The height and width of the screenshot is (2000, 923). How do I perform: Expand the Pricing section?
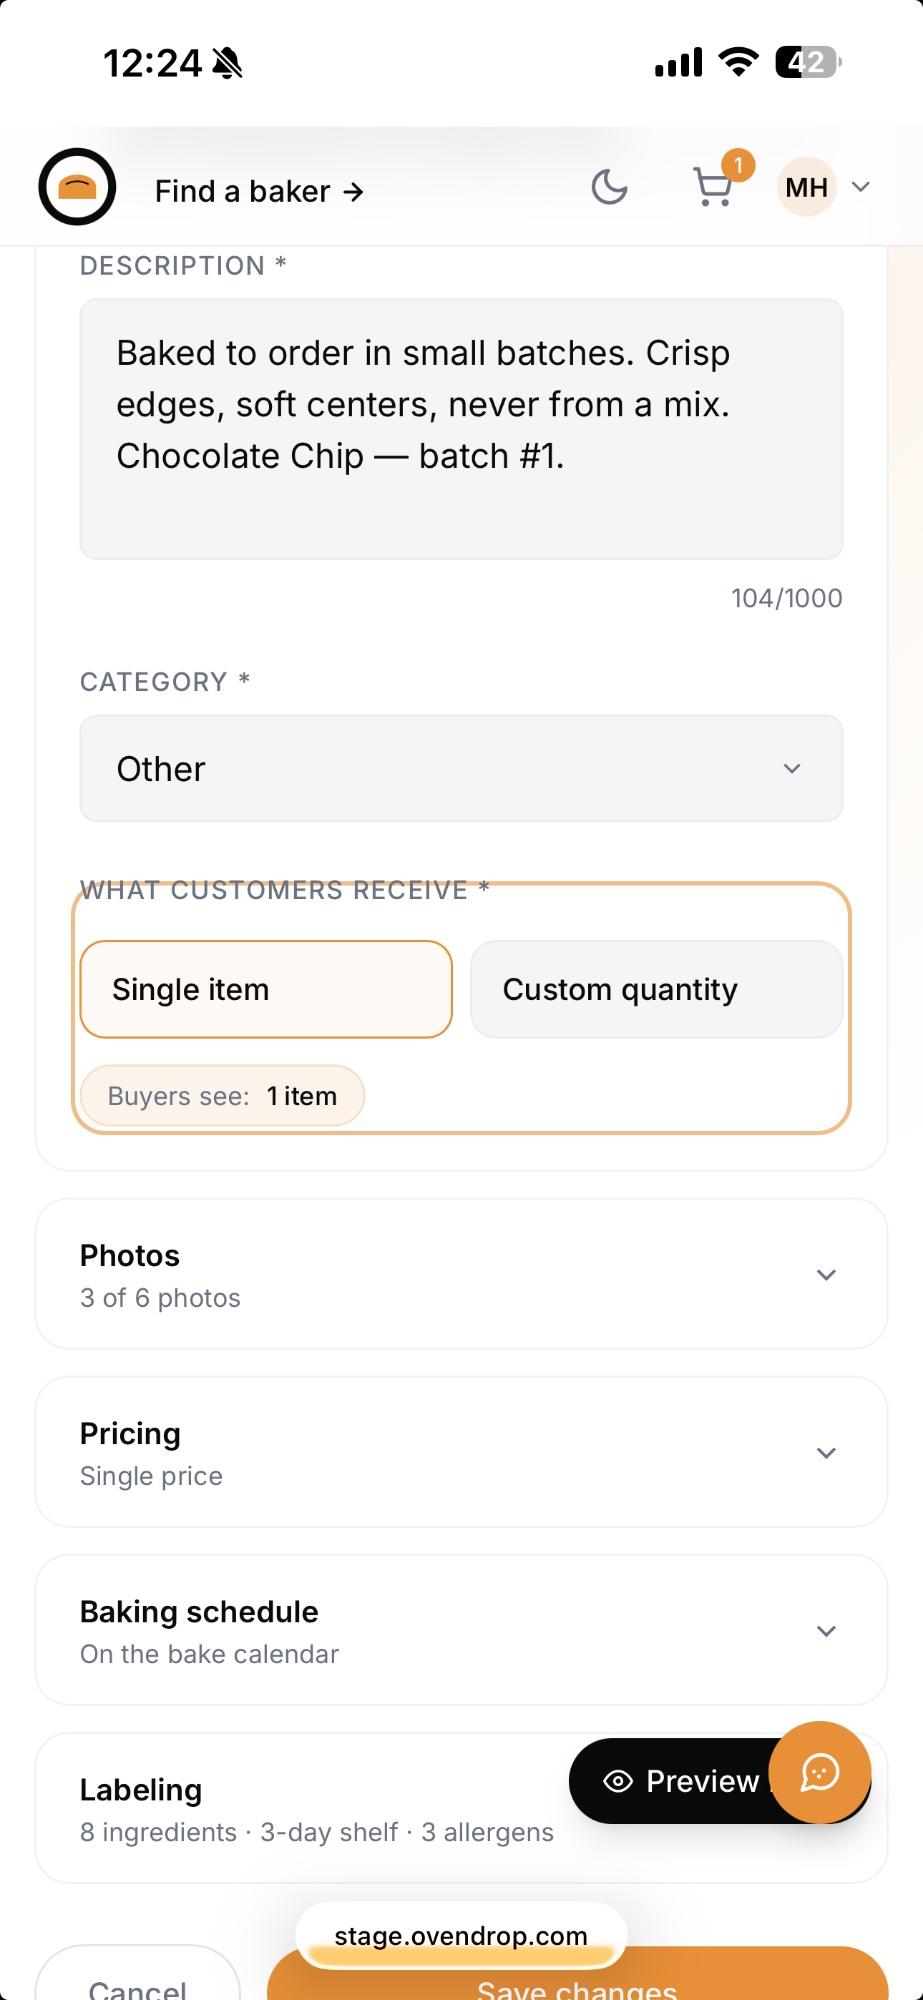[x=461, y=1452]
